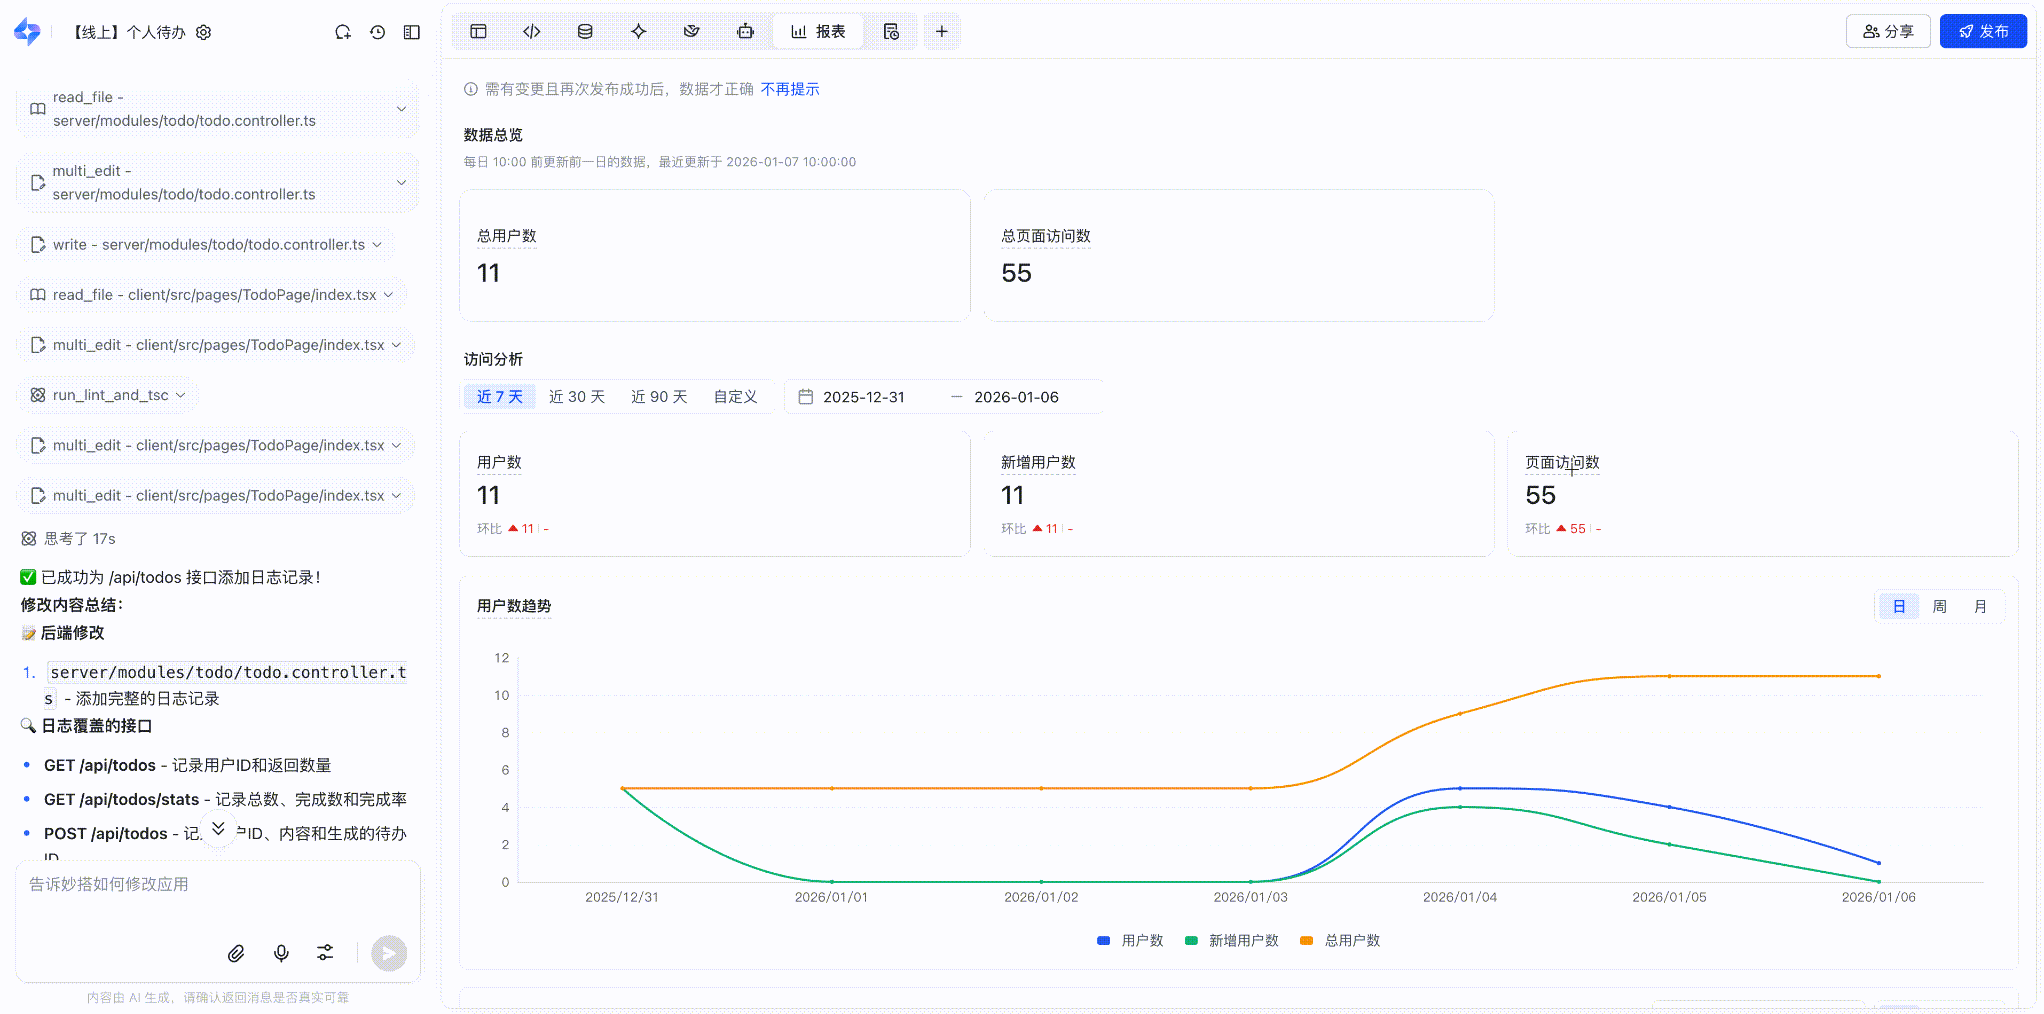Select the 近 30 天 range tab
The image size is (2044, 1014).
(x=576, y=397)
